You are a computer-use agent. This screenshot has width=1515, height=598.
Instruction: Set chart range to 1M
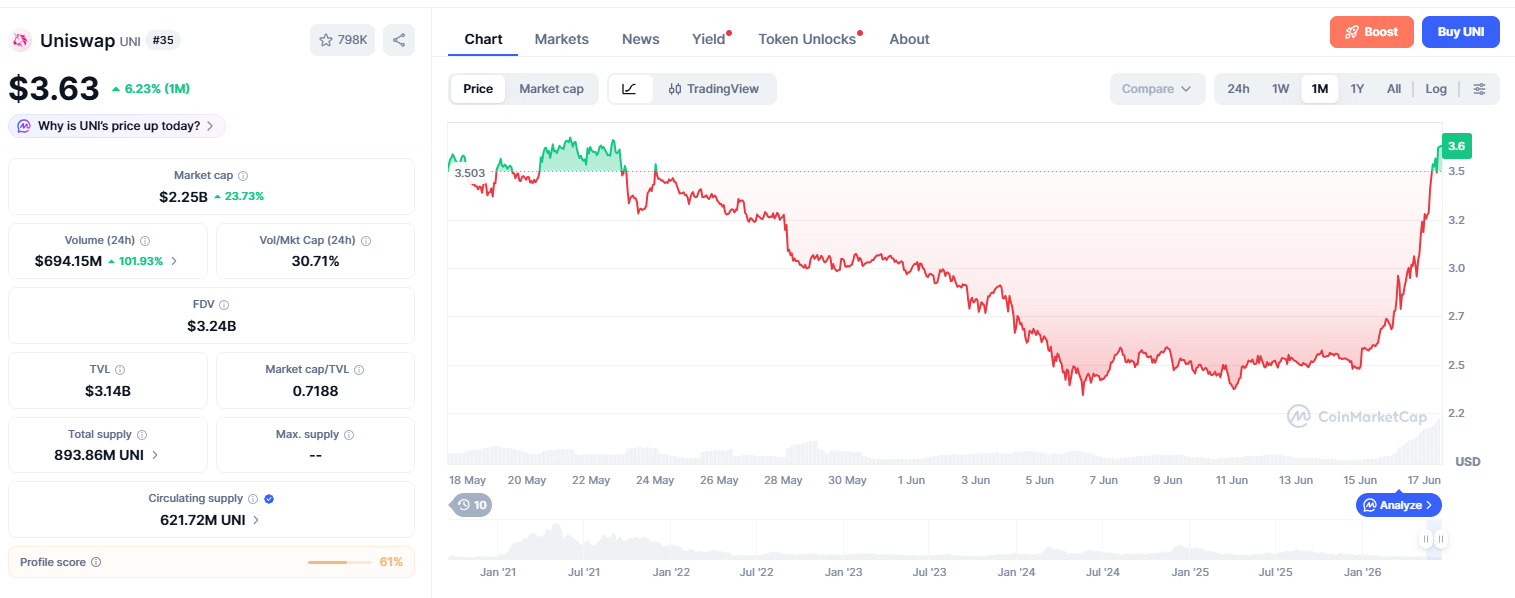click(1320, 89)
